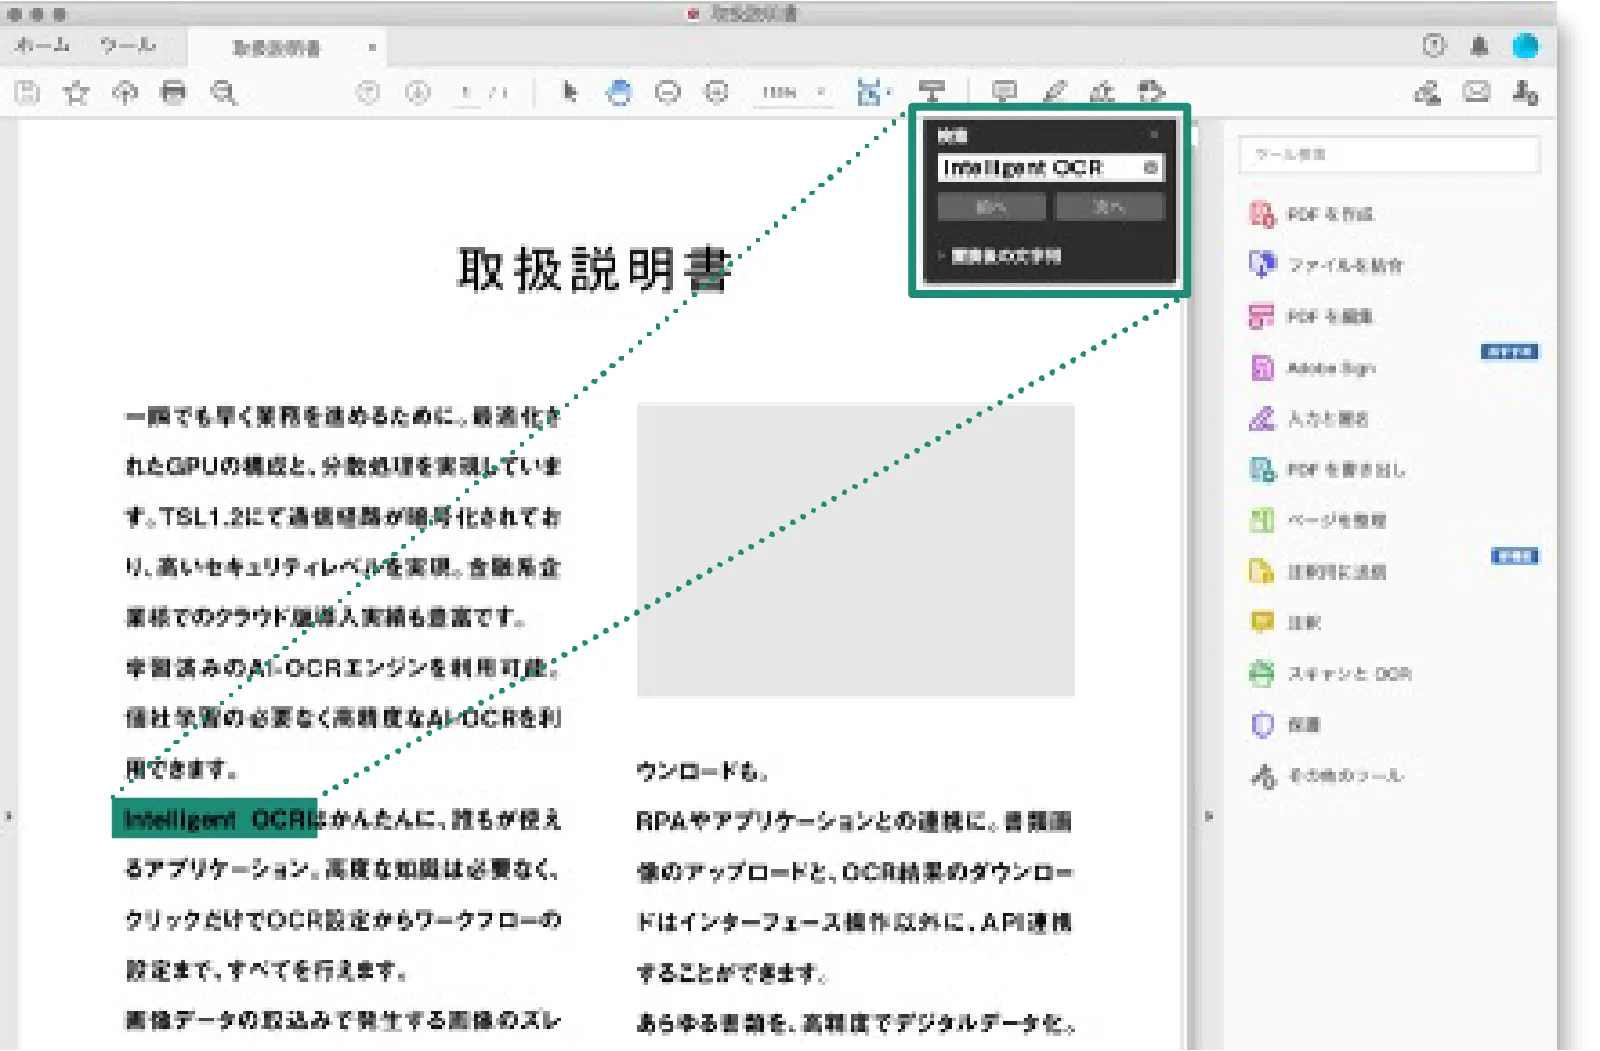Click the Read mode icon in the toolbar
1600x1051 pixels.
[x=931, y=92]
